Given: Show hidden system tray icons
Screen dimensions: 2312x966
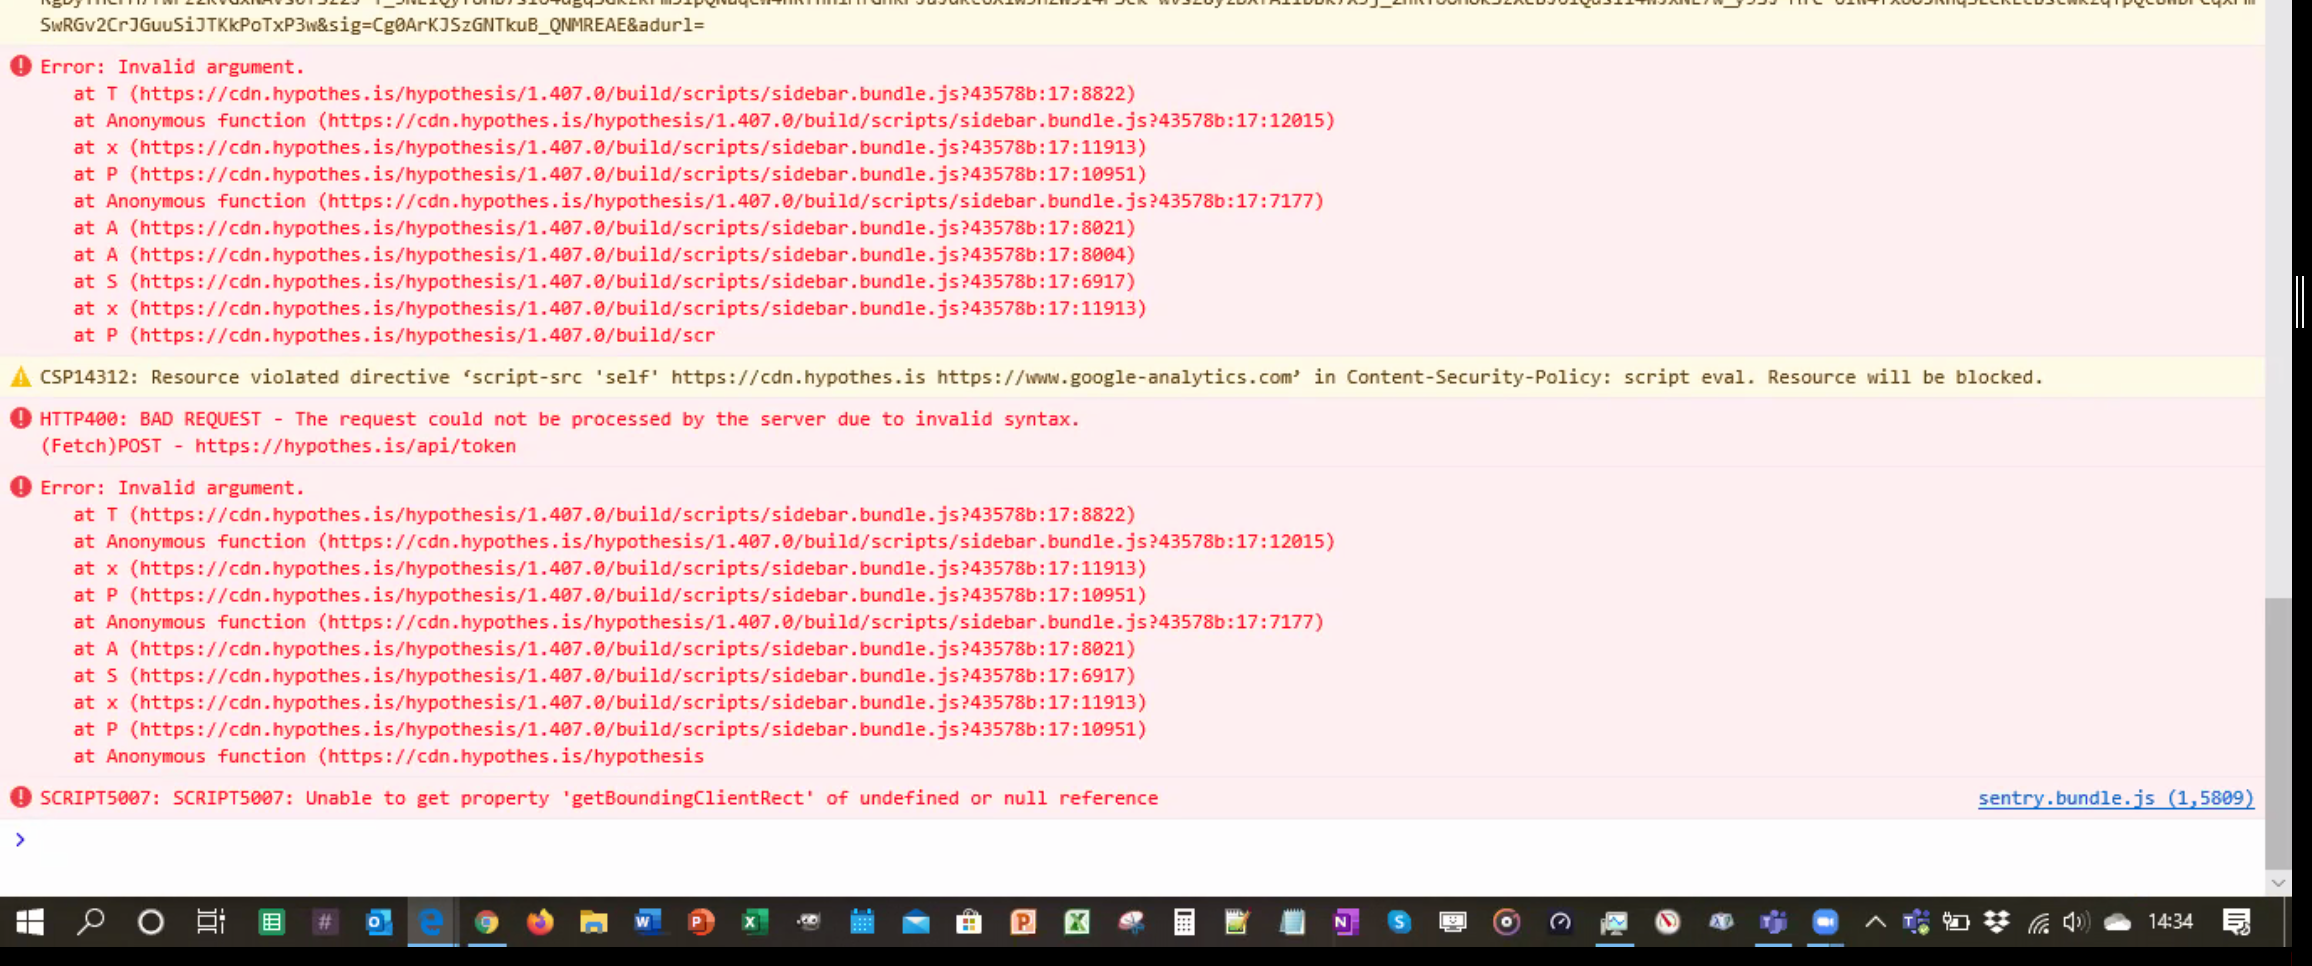Looking at the screenshot, I should tap(1875, 922).
